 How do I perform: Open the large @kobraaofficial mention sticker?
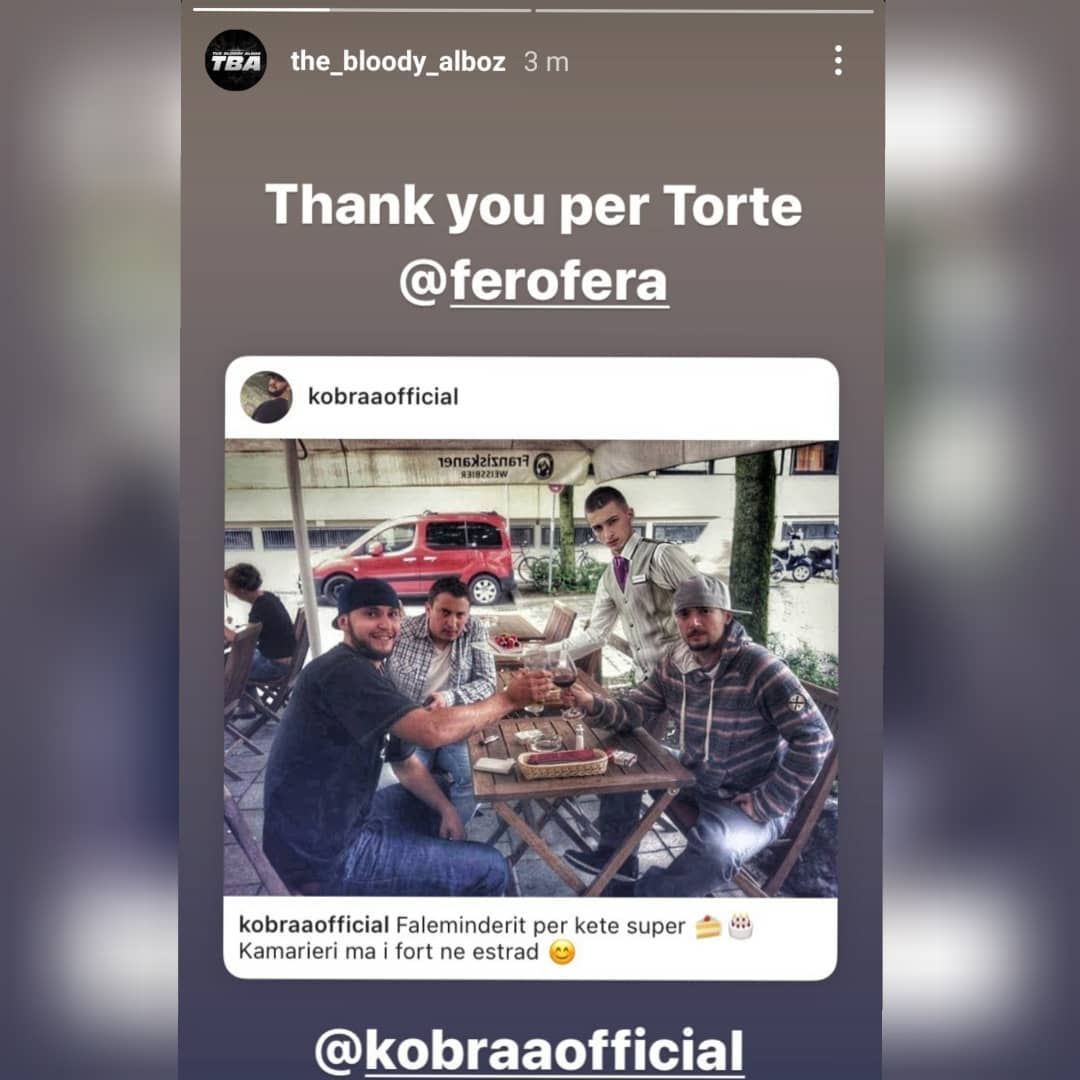(x=529, y=1051)
